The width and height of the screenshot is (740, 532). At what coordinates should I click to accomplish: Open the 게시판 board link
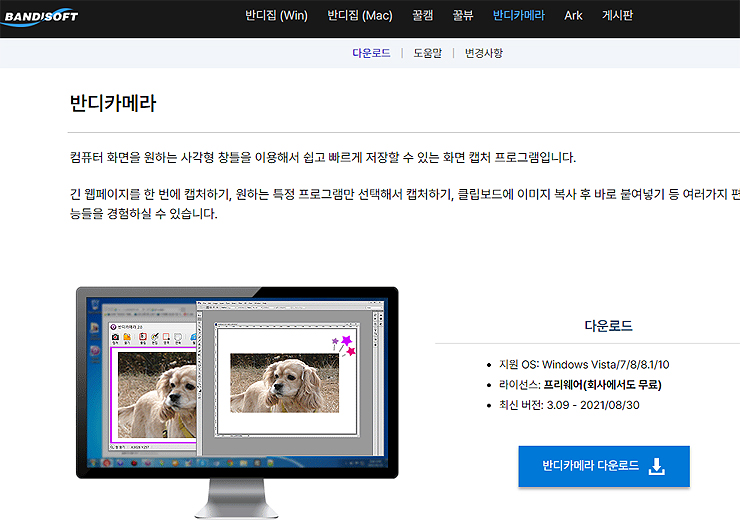coord(617,16)
